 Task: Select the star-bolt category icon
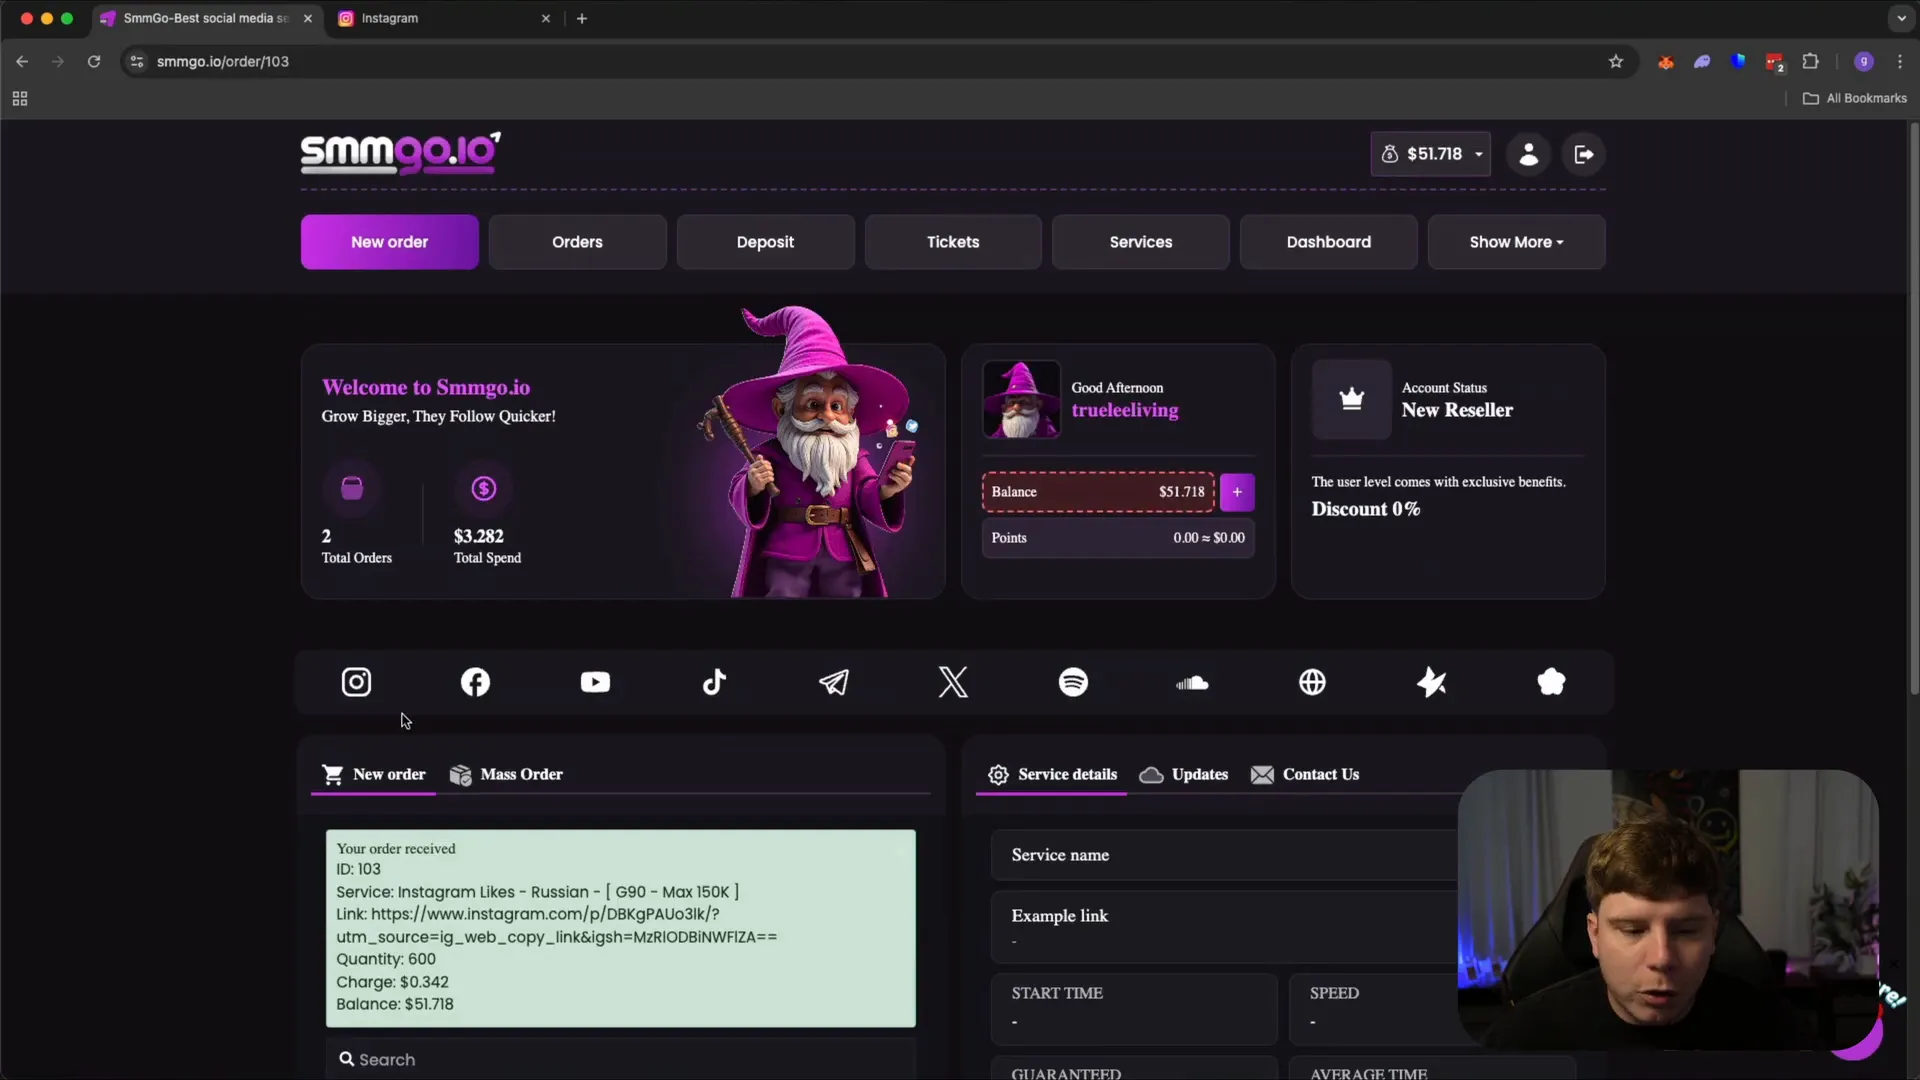1432,682
